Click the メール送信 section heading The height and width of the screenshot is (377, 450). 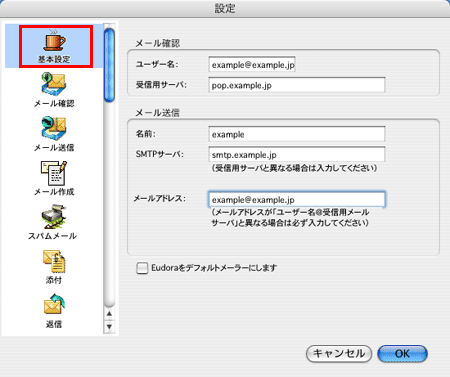157,113
